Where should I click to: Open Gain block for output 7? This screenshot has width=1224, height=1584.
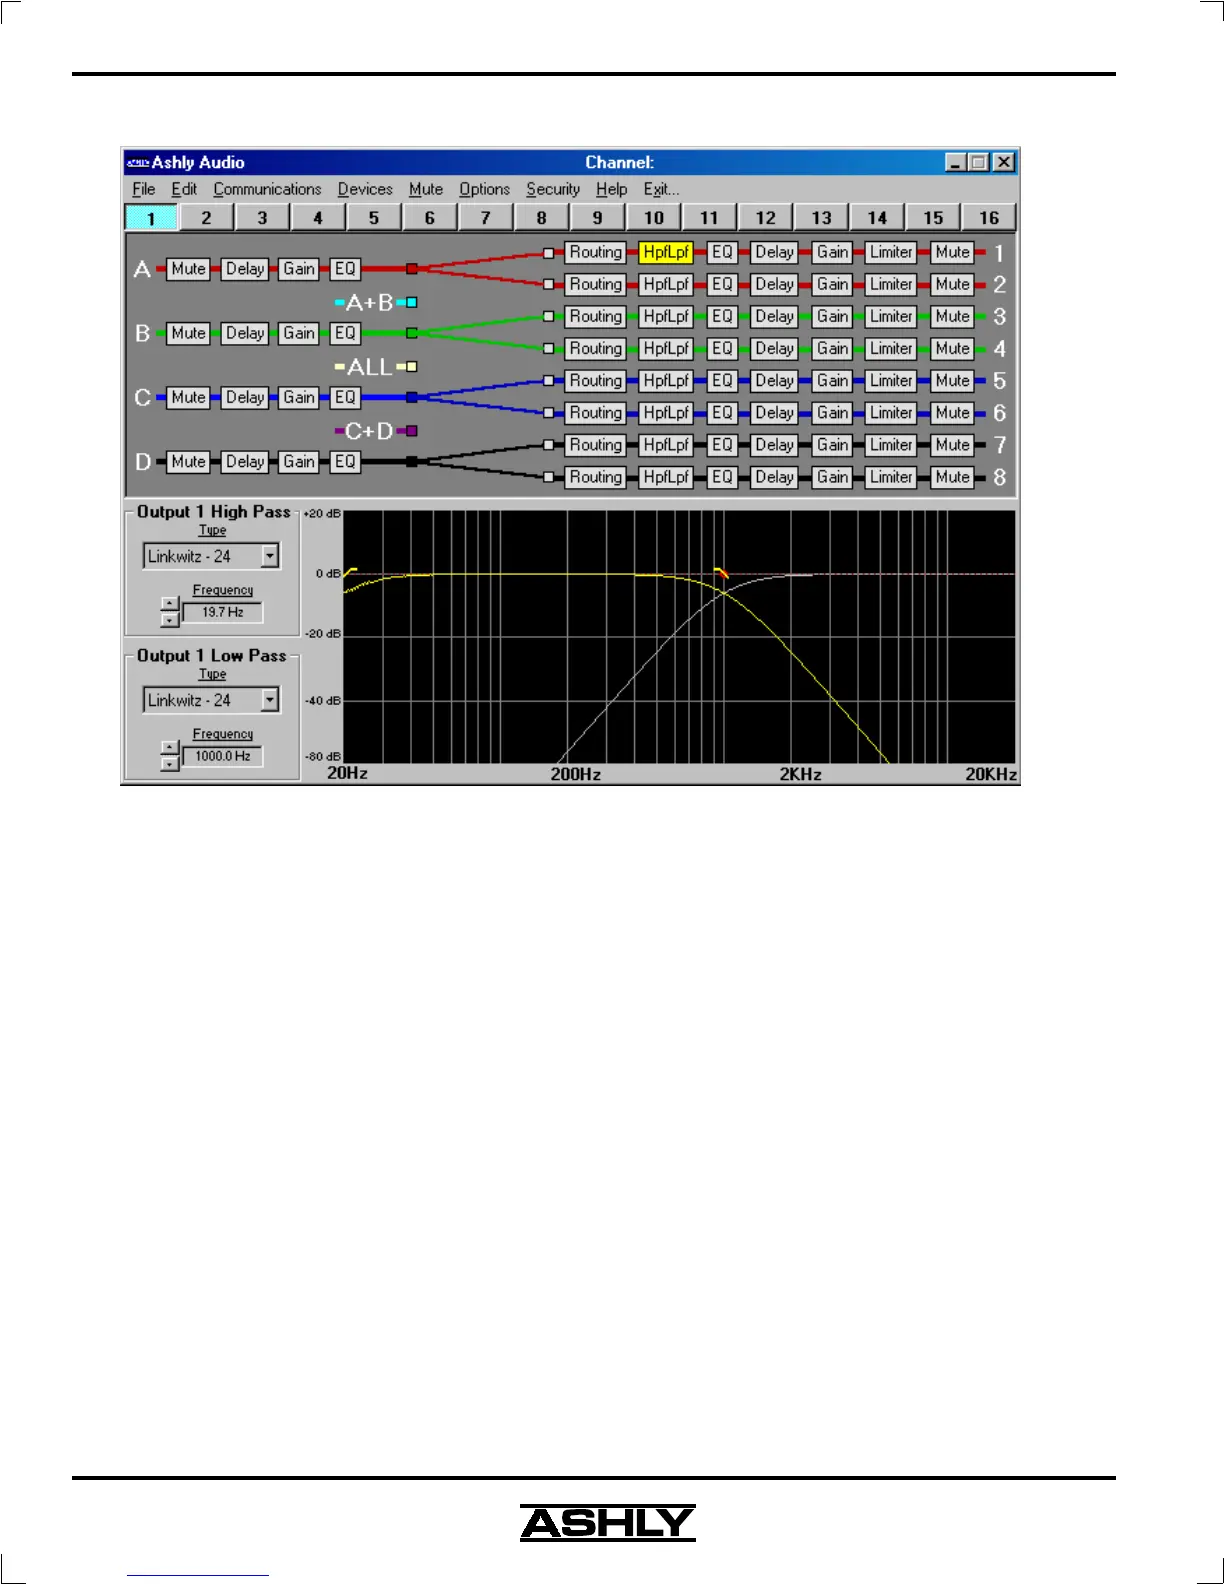coord(833,445)
